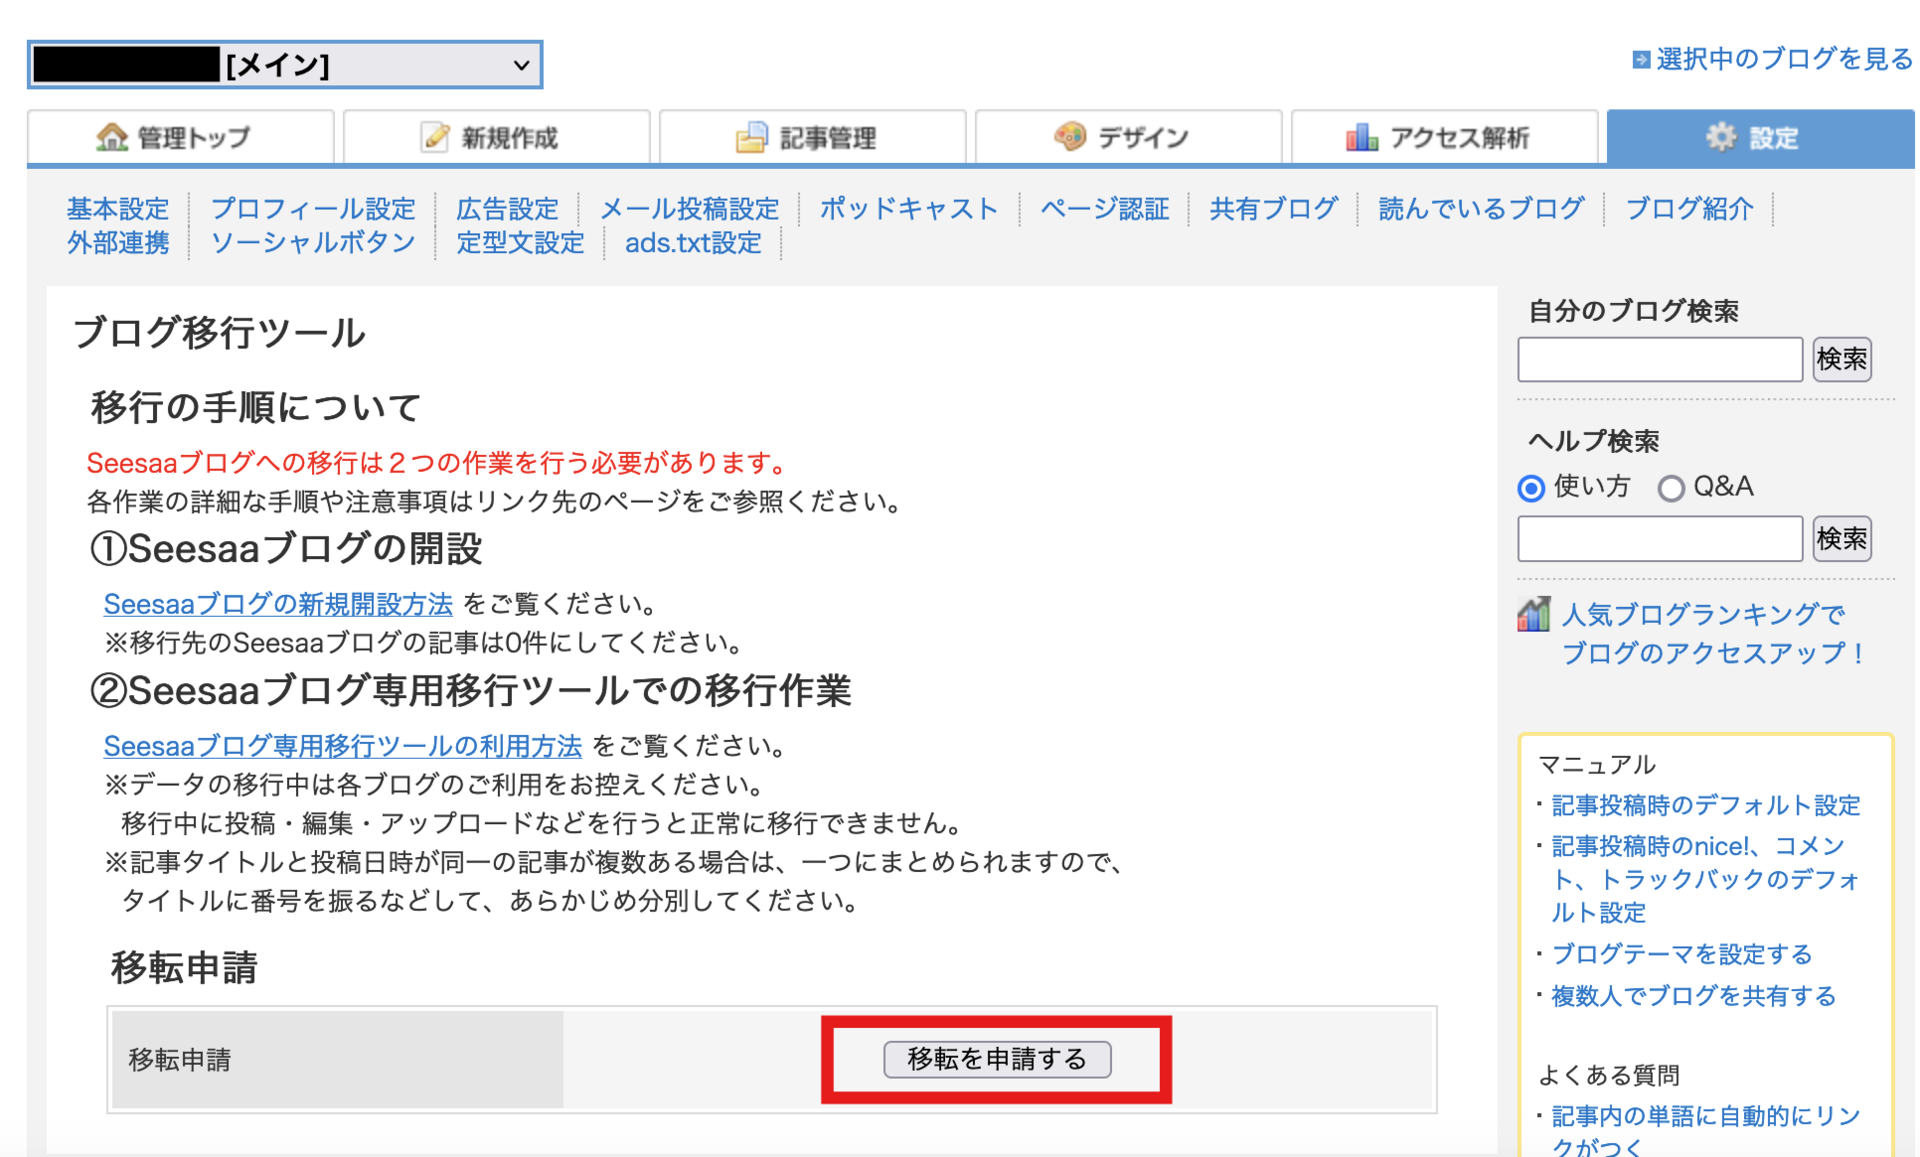Open ソーシャルボタン submenu link
The height and width of the screenshot is (1157, 1920).
click(x=312, y=243)
